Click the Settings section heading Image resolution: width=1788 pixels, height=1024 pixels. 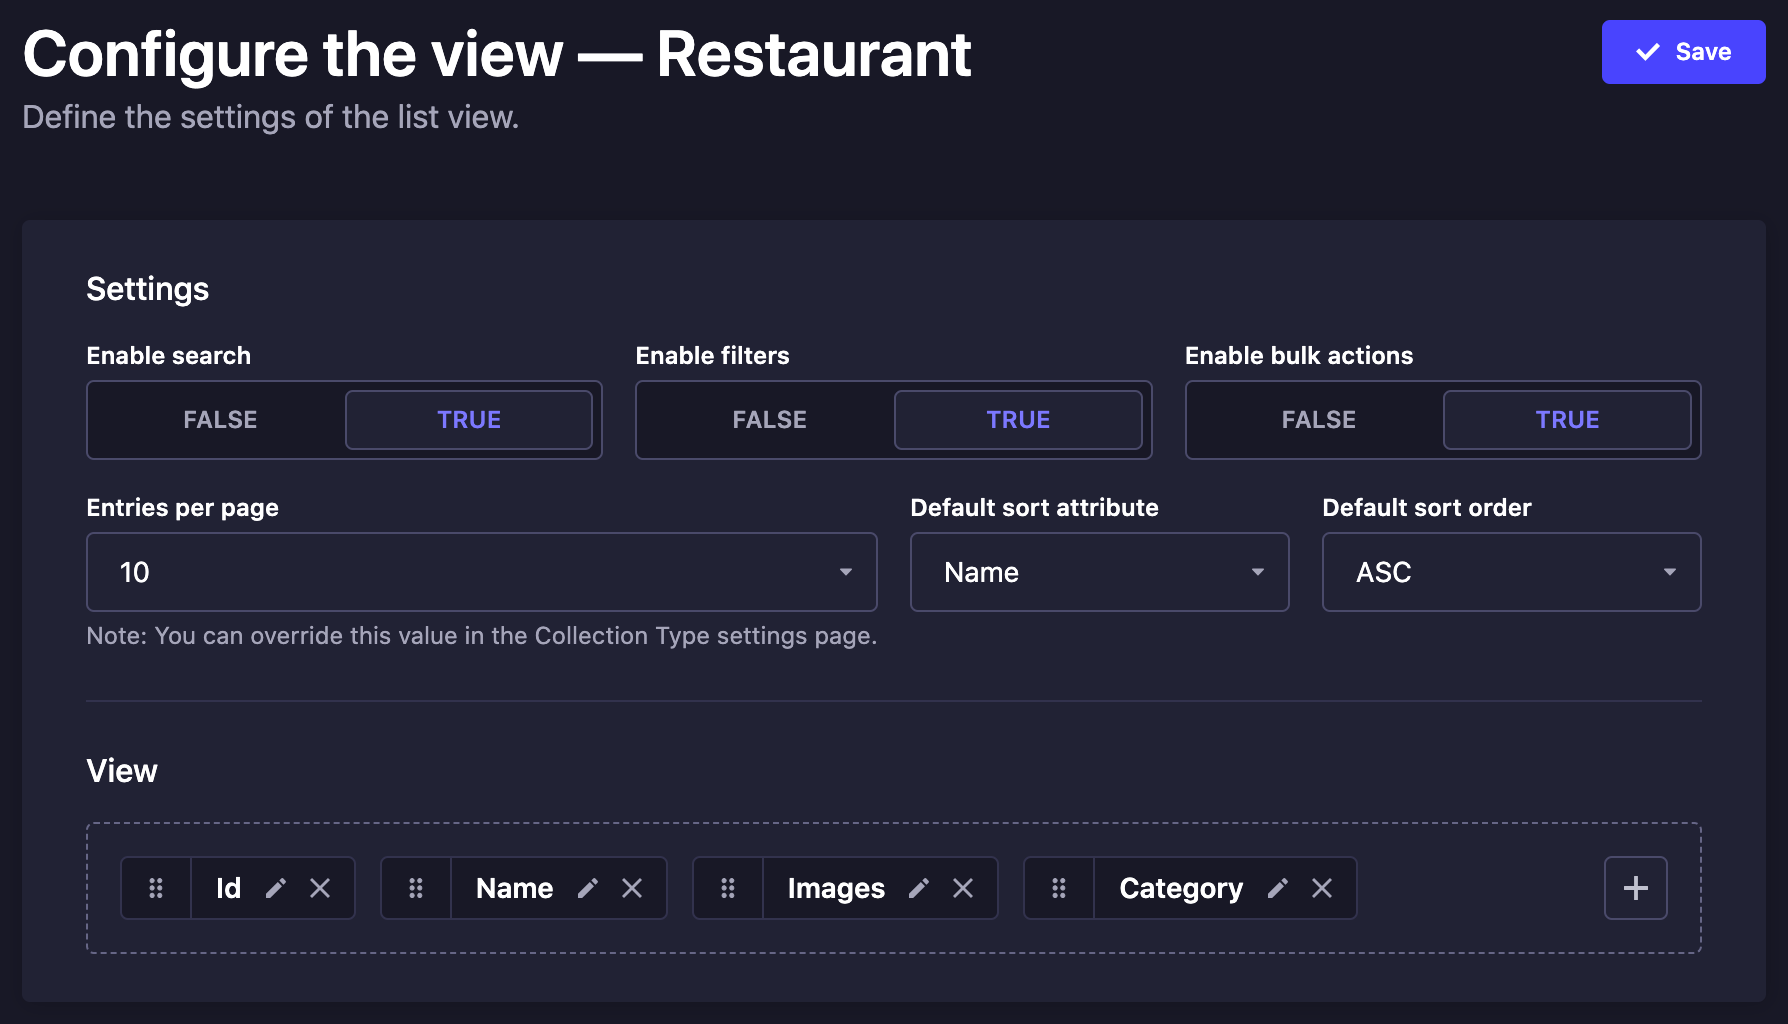tap(148, 290)
